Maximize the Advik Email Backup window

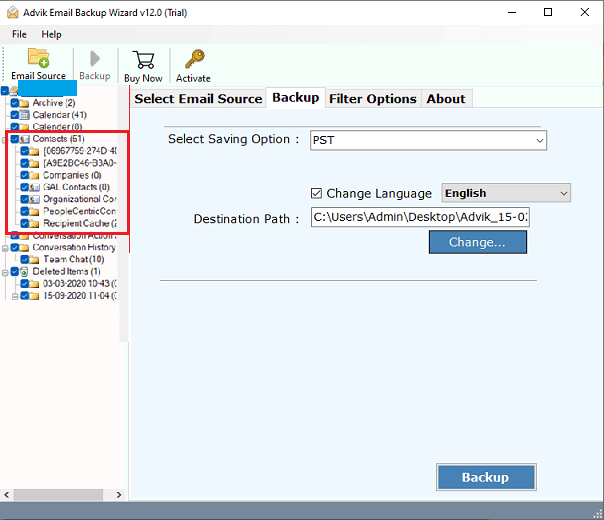548,12
